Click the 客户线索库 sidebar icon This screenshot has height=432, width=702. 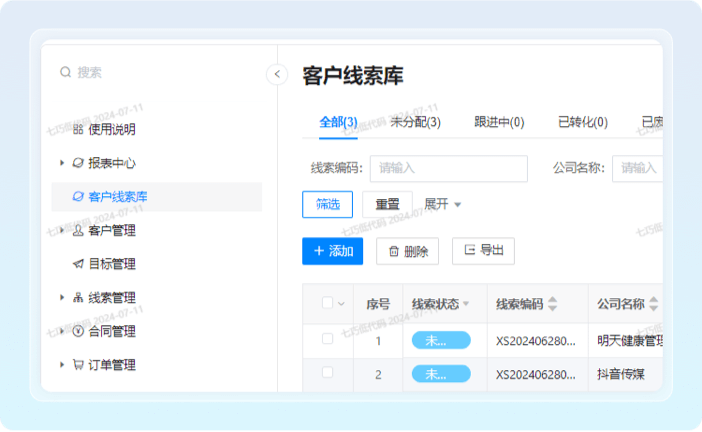point(78,197)
